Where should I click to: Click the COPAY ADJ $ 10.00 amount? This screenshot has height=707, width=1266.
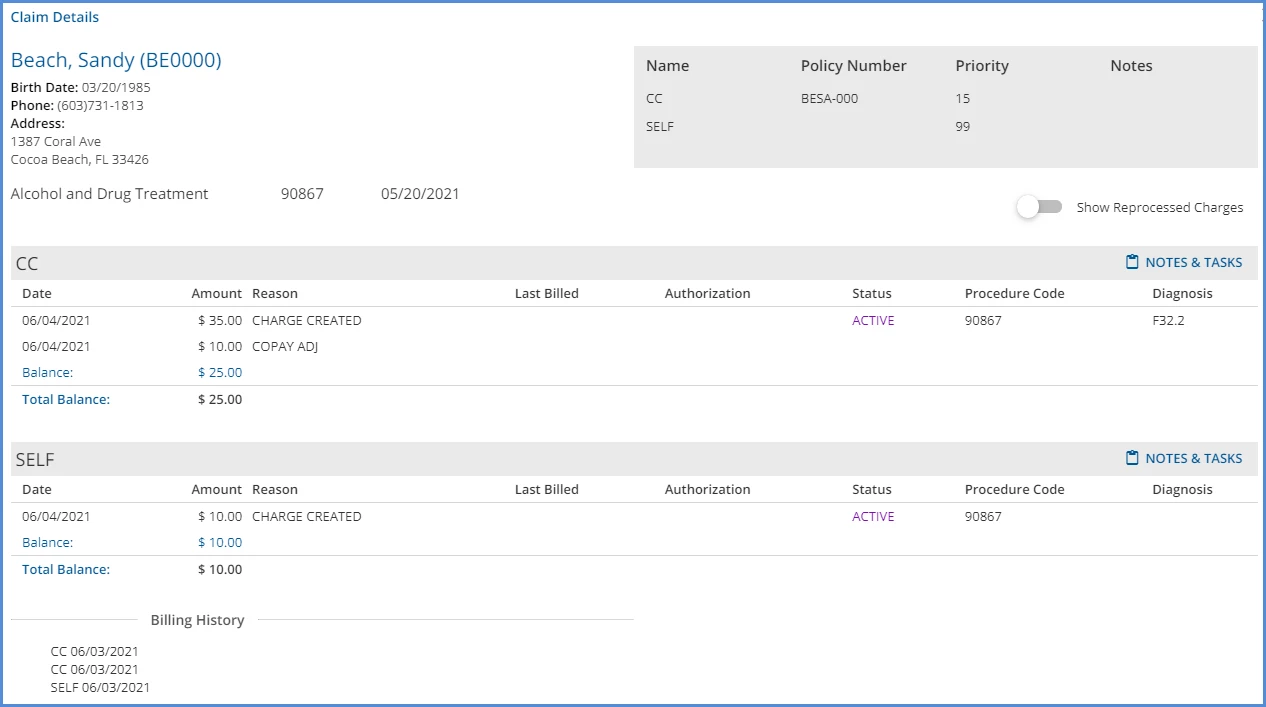click(x=220, y=346)
